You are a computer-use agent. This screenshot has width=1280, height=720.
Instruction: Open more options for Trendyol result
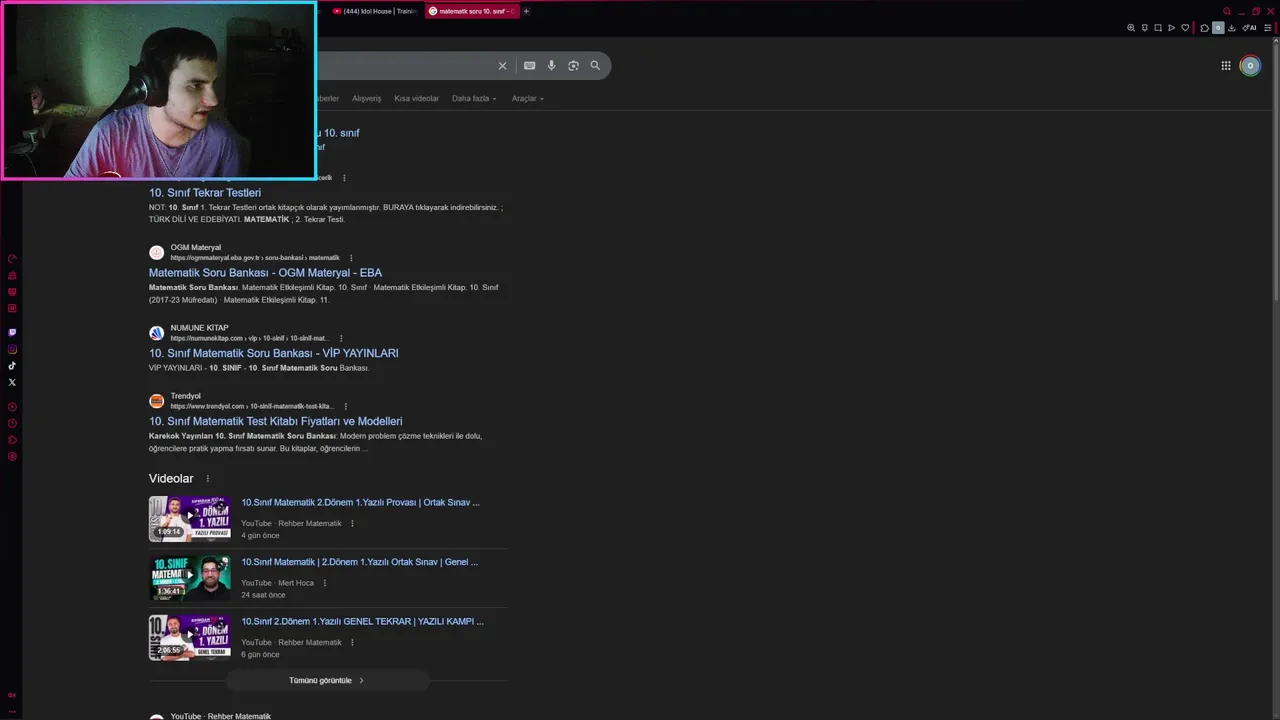(346, 406)
